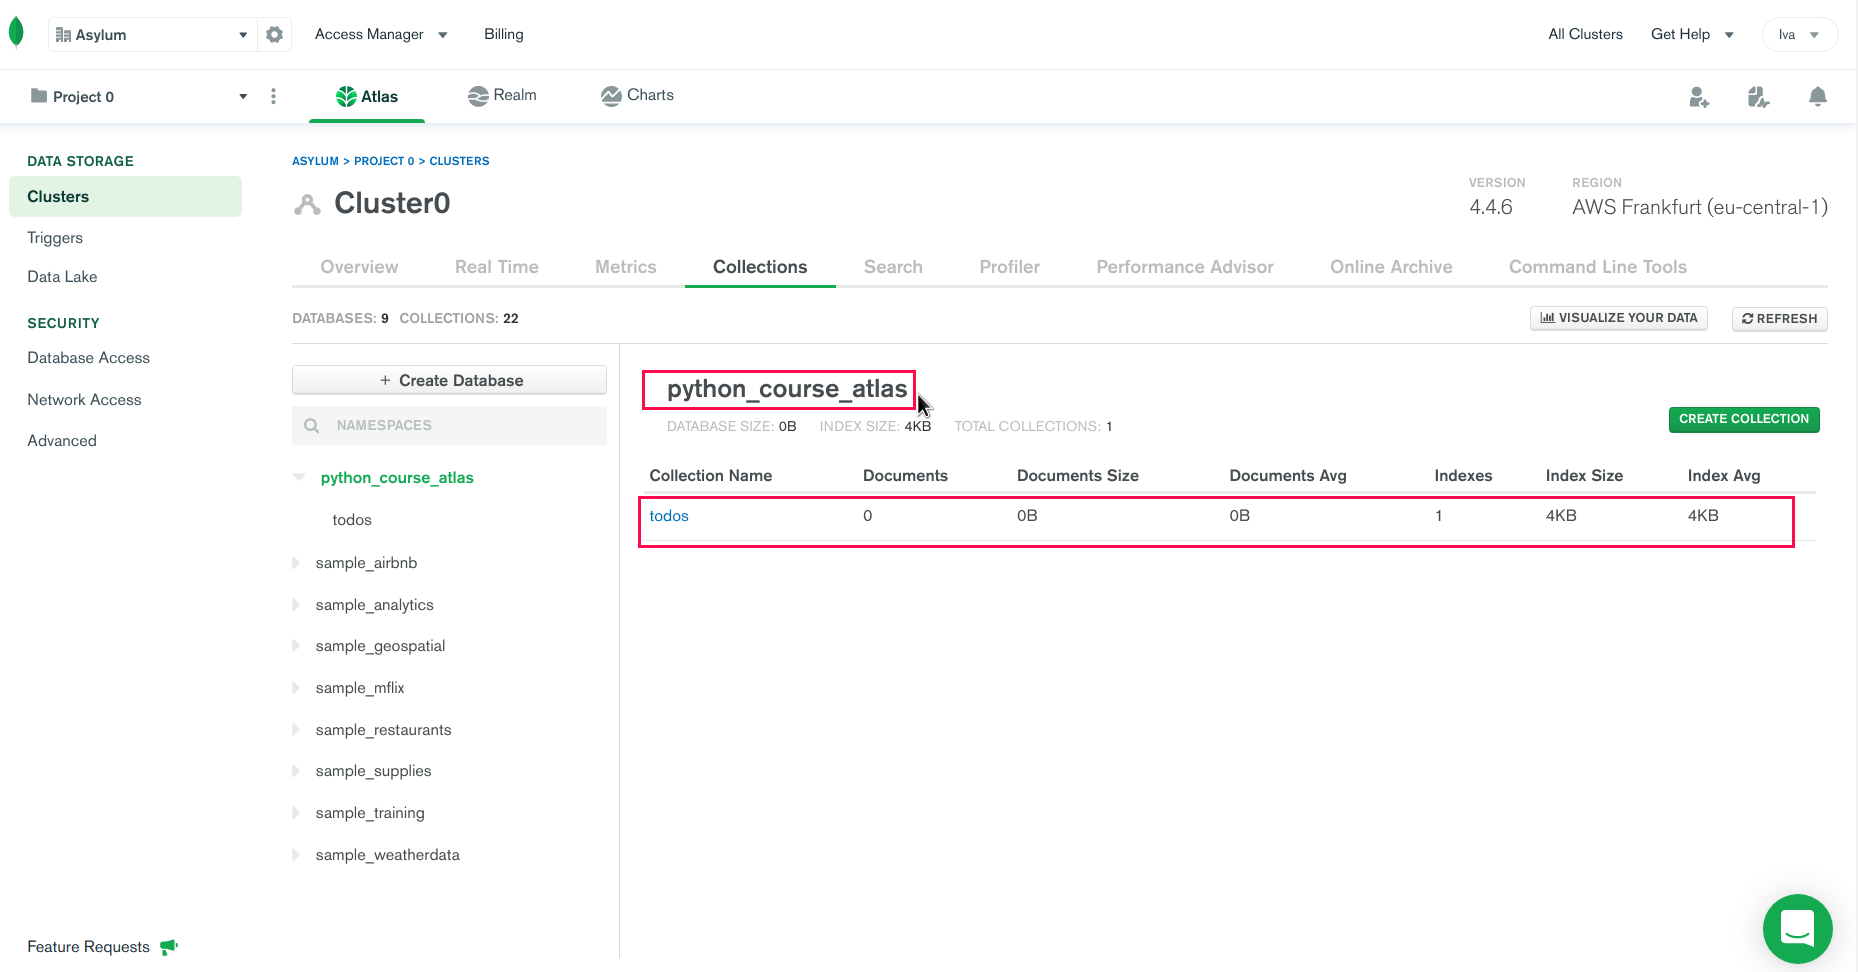Open the chat support bubble
The image size is (1858, 972).
pyautogui.click(x=1797, y=928)
